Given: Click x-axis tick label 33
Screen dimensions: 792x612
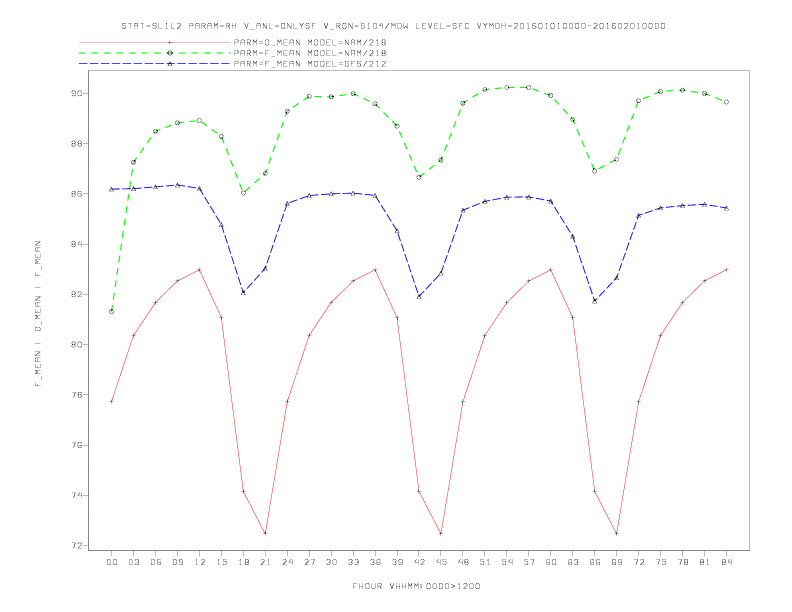Looking at the screenshot, I should pos(353,562).
